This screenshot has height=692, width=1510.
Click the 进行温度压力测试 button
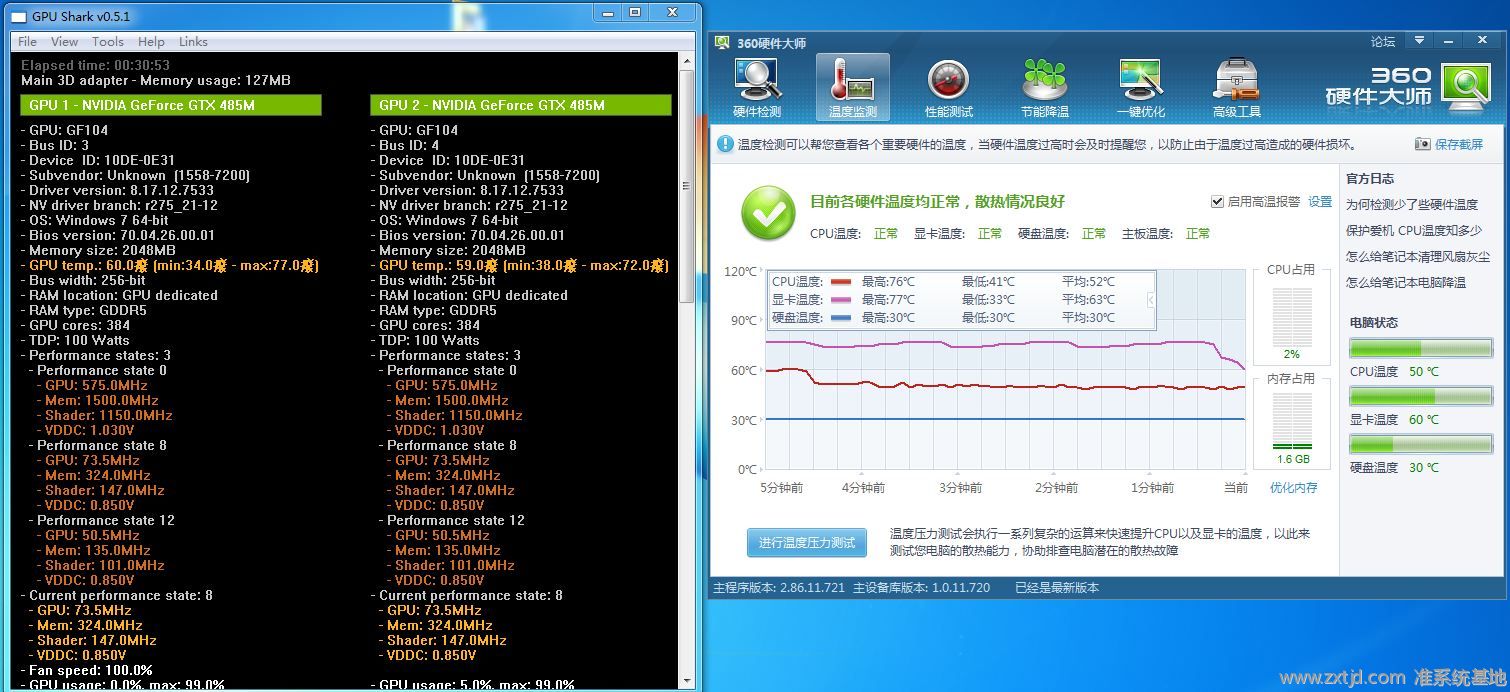(806, 543)
